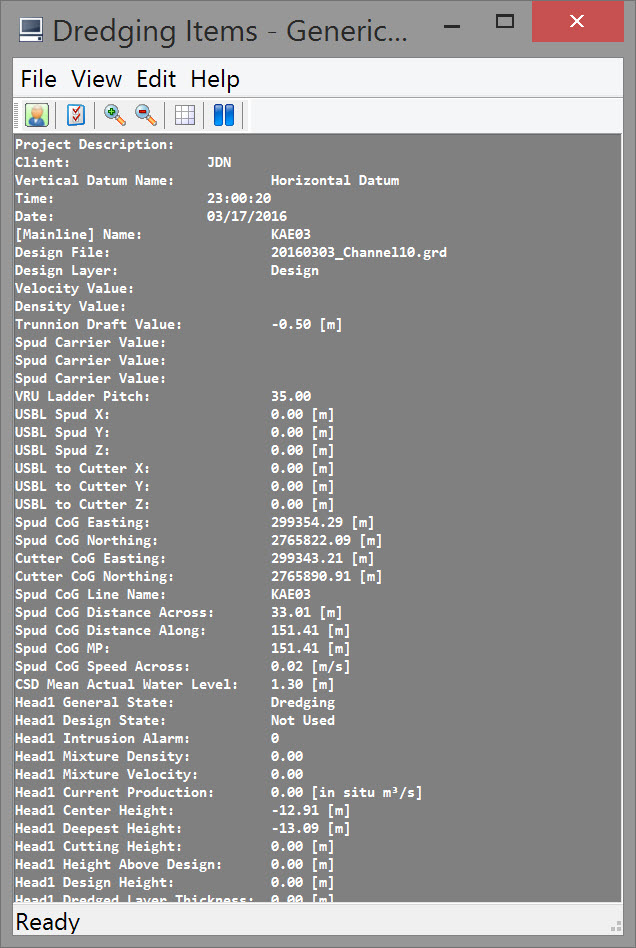The width and height of the screenshot is (636, 948).
Task: Click the toolbar drag handle grip
Action: pyautogui.click(x=17, y=116)
